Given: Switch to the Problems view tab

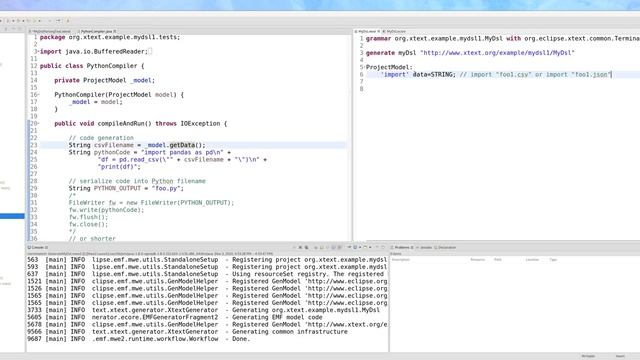Looking at the screenshot, I should coord(403,247).
